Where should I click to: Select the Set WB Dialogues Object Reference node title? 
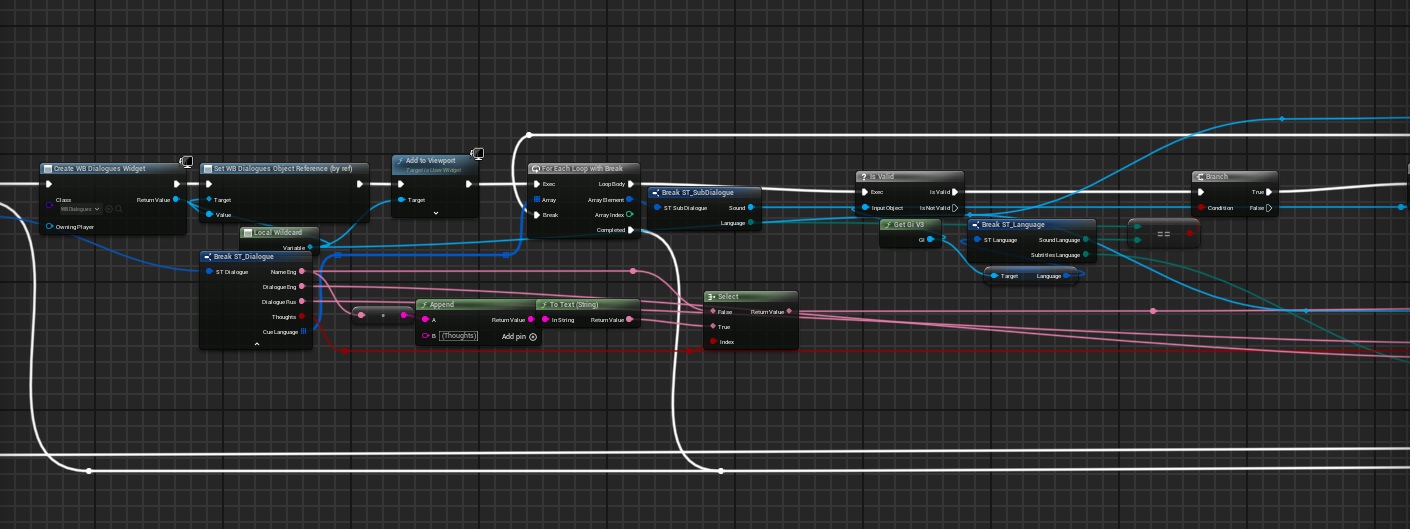point(282,168)
